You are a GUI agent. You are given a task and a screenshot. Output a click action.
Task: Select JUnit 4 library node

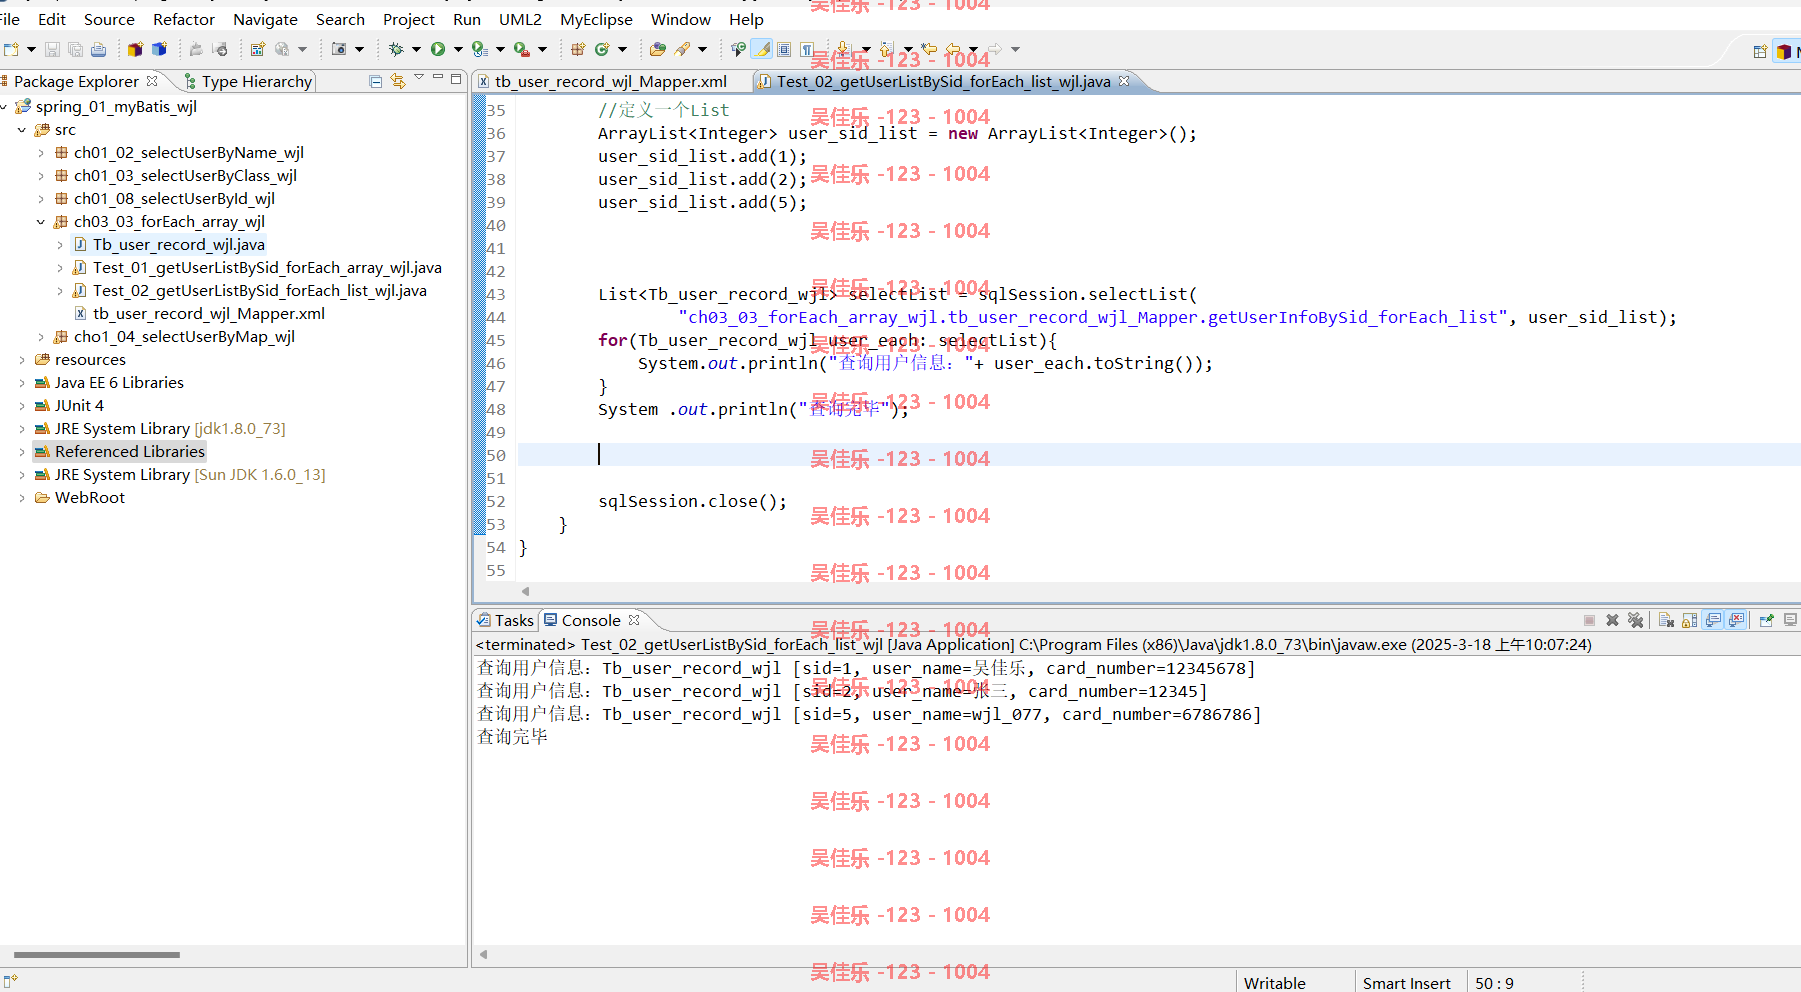[79, 406]
